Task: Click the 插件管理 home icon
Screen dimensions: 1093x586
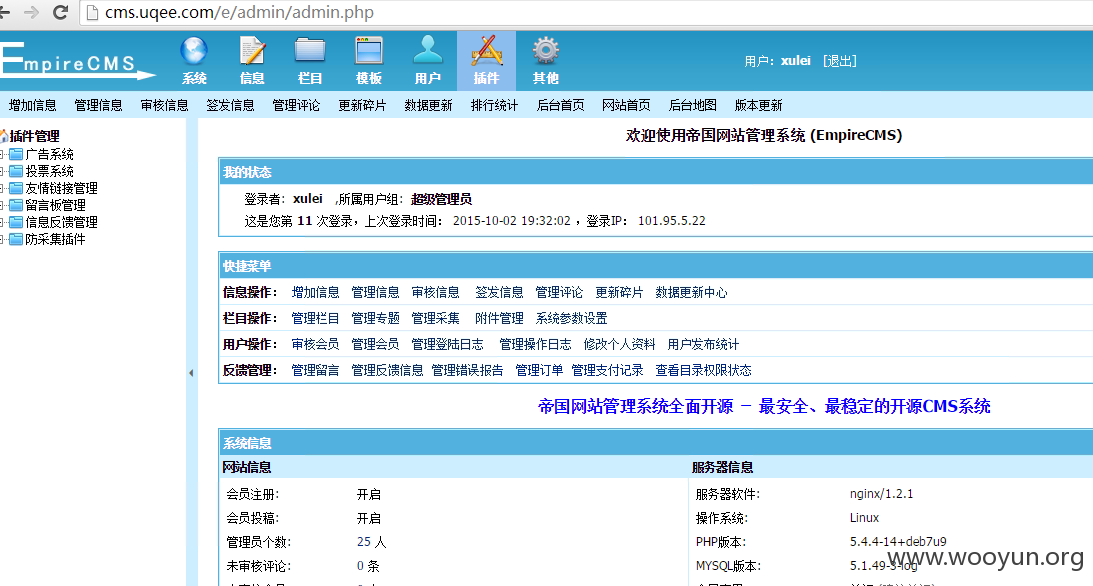Action: click(3, 136)
